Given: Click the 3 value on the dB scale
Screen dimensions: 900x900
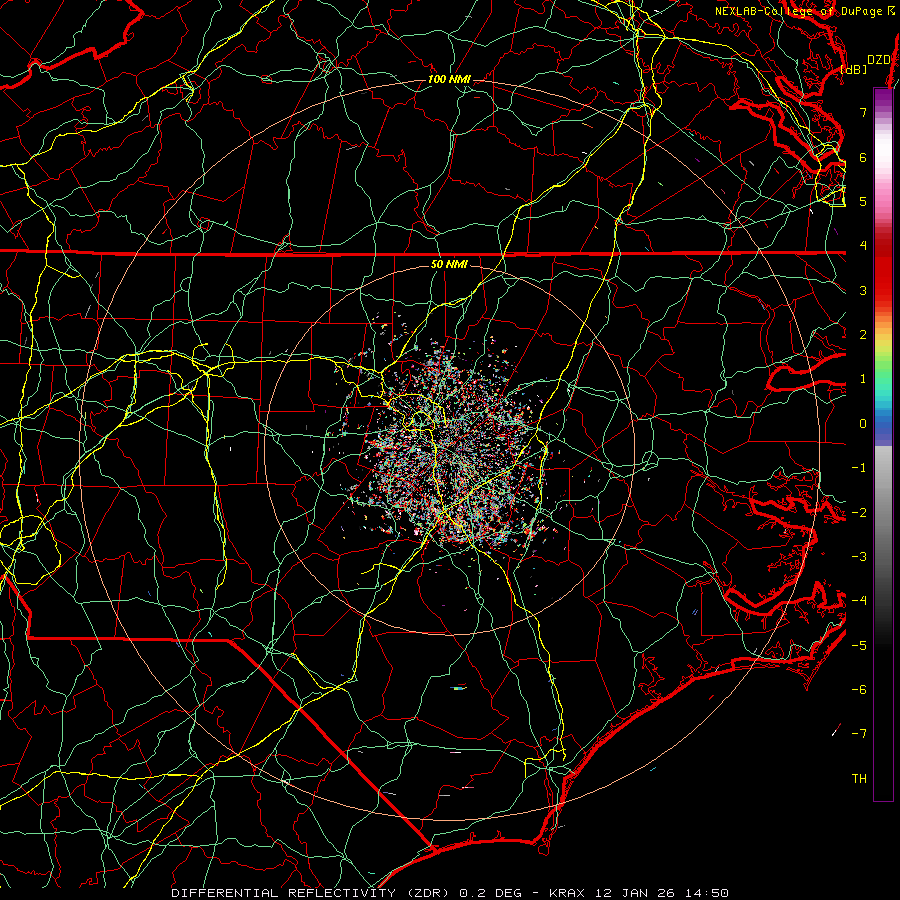Looking at the screenshot, I should [863, 290].
